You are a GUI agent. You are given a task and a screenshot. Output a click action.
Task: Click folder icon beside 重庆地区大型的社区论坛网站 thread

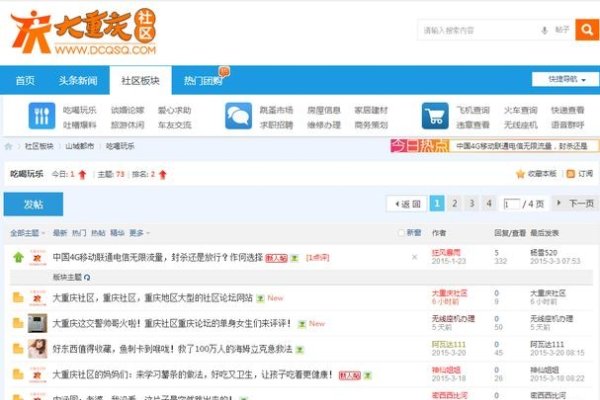click(x=18, y=297)
